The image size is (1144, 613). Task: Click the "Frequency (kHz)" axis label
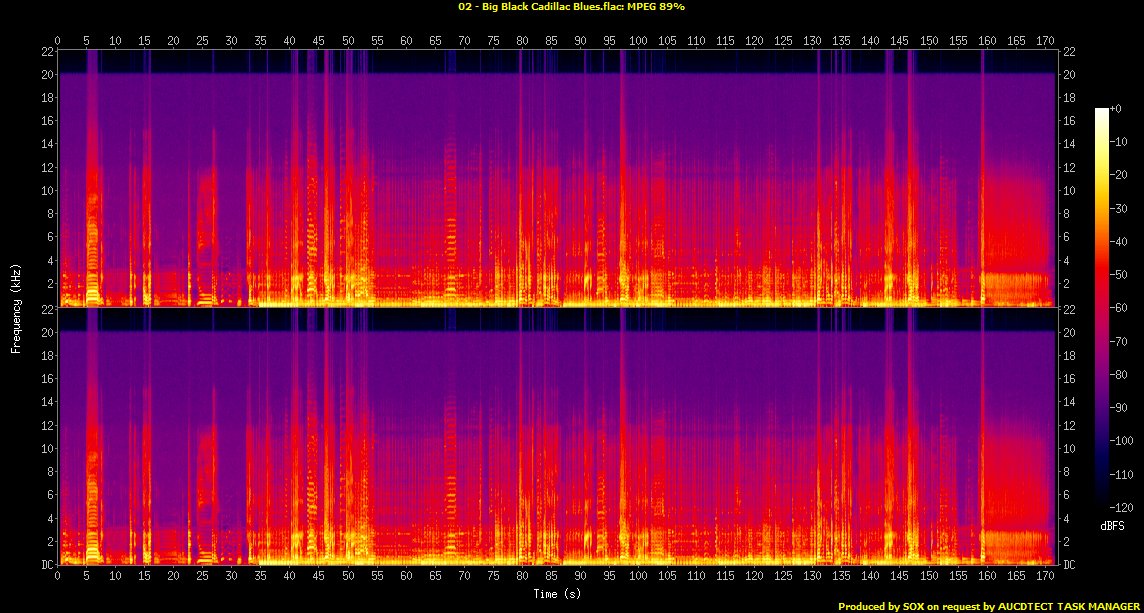pos(15,307)
